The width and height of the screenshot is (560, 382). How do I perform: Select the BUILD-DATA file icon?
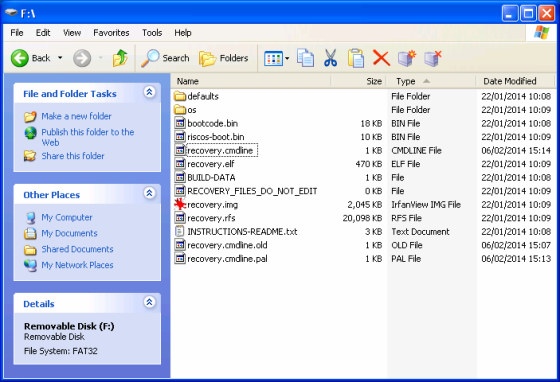coord(180,177)
